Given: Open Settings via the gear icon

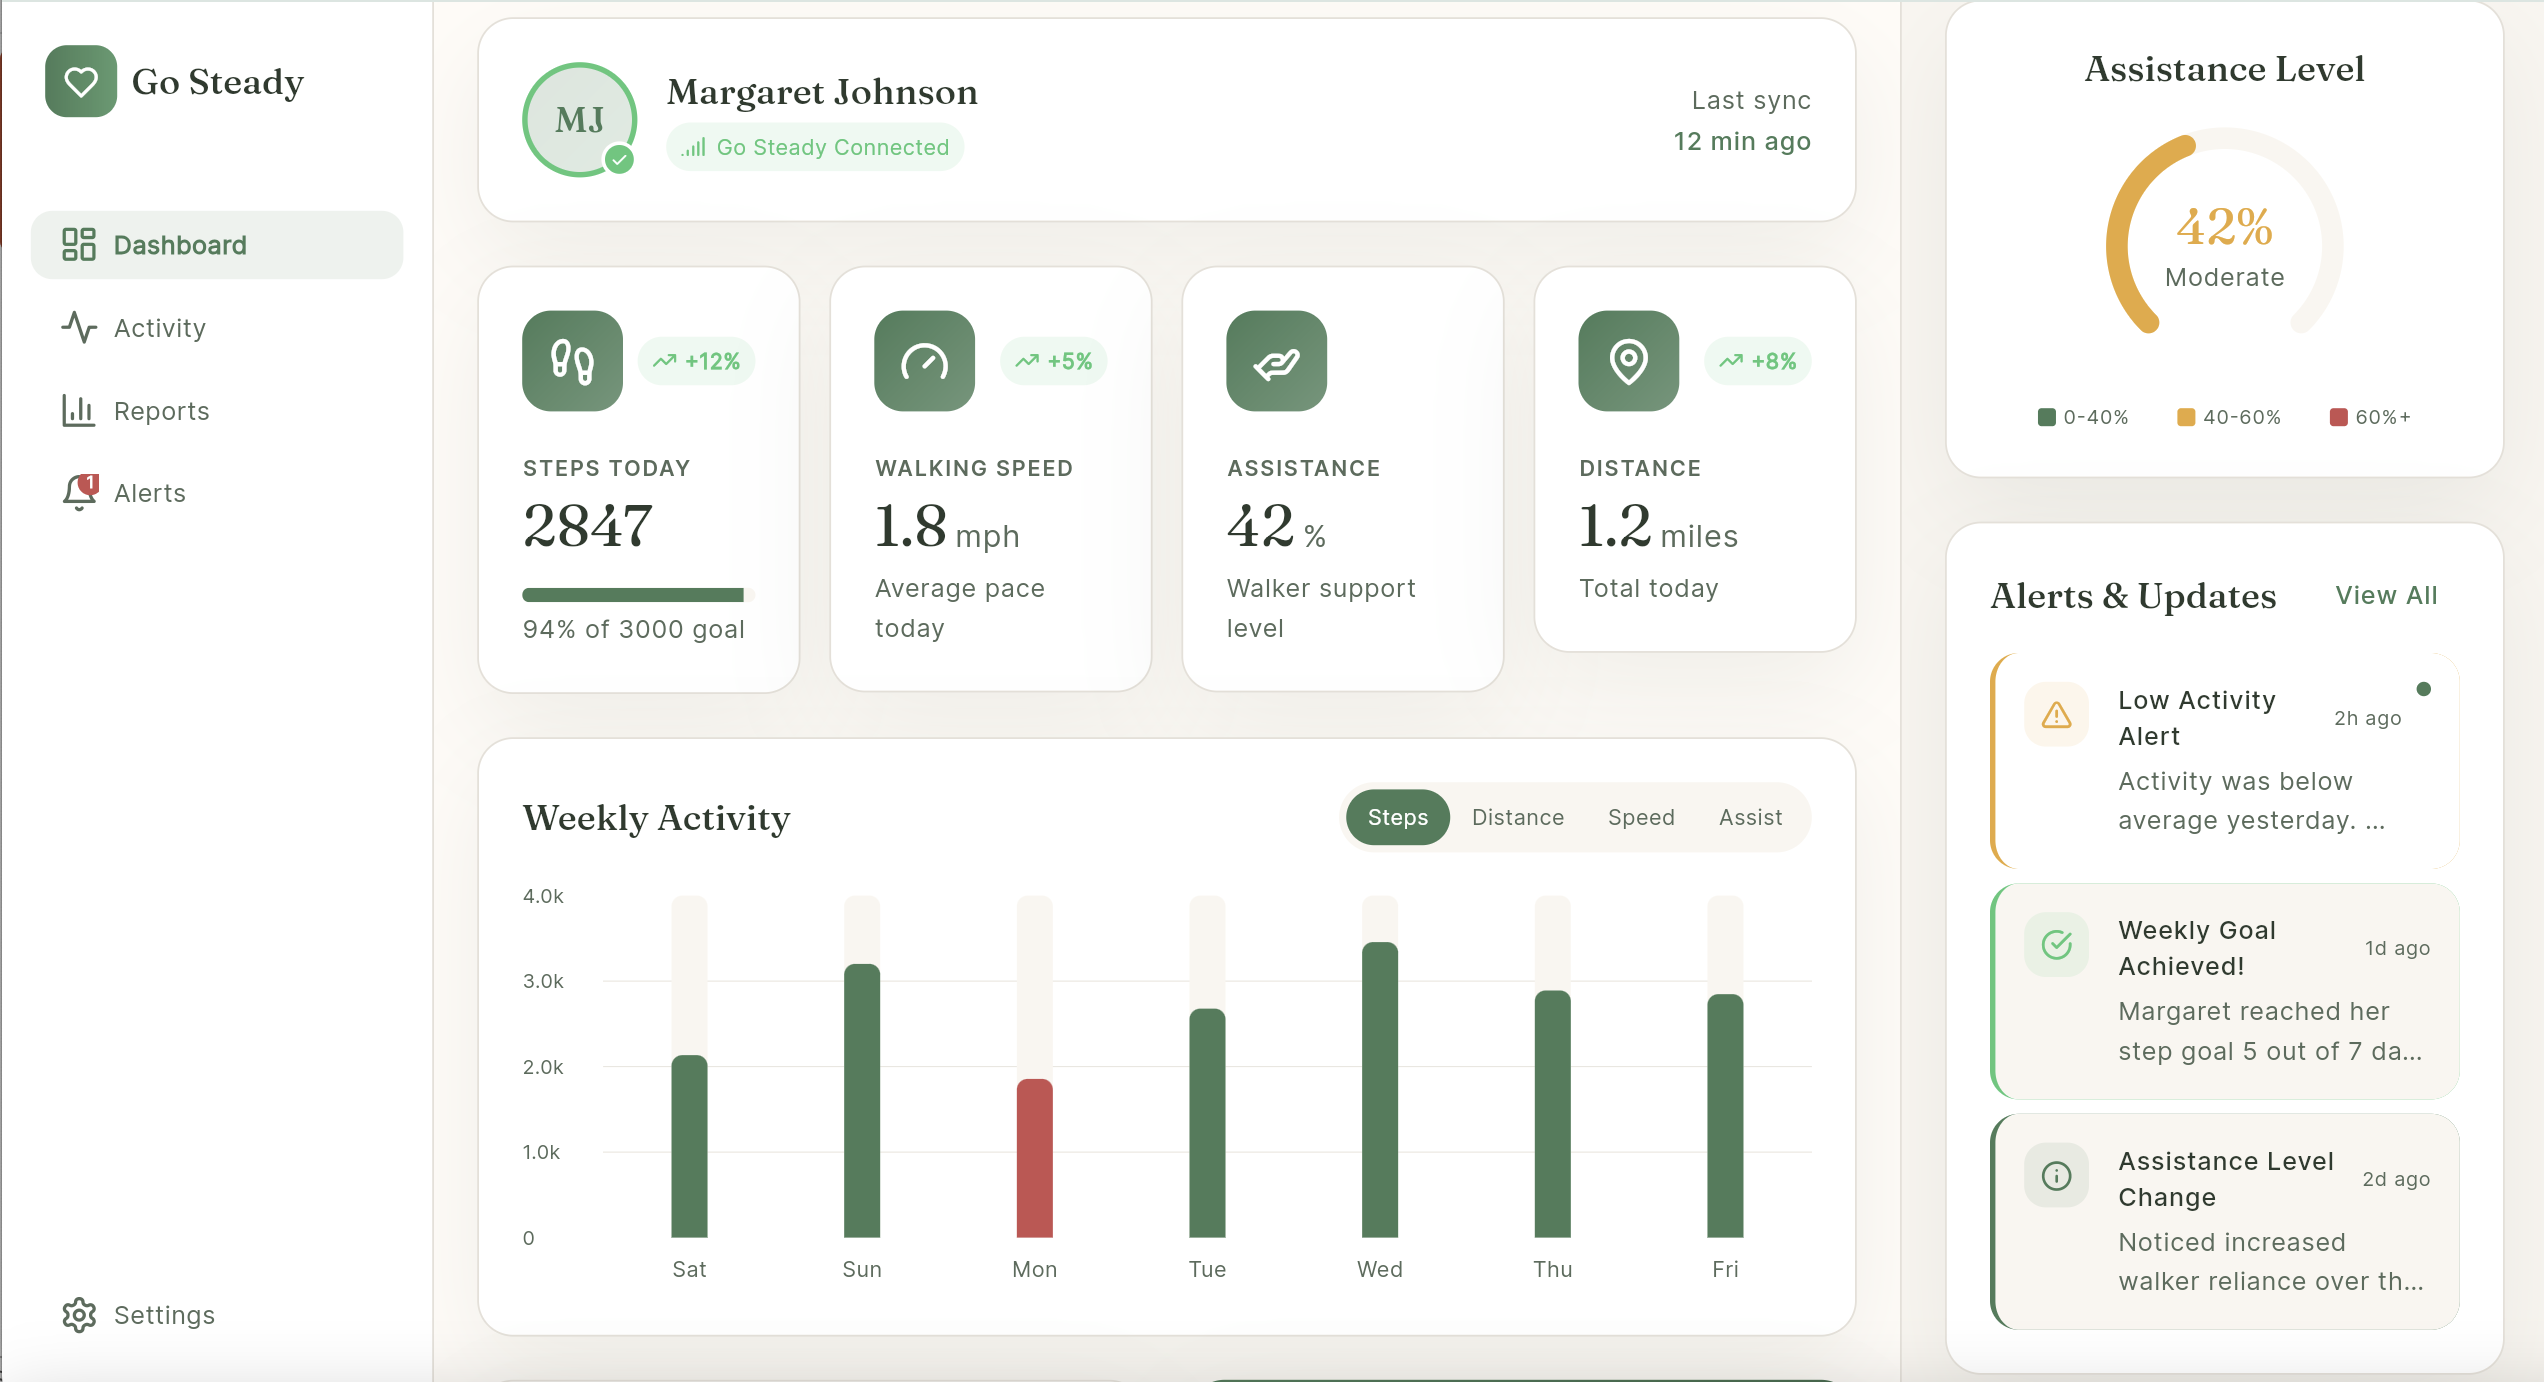Looking at the screenshot, I should 79,1314.
